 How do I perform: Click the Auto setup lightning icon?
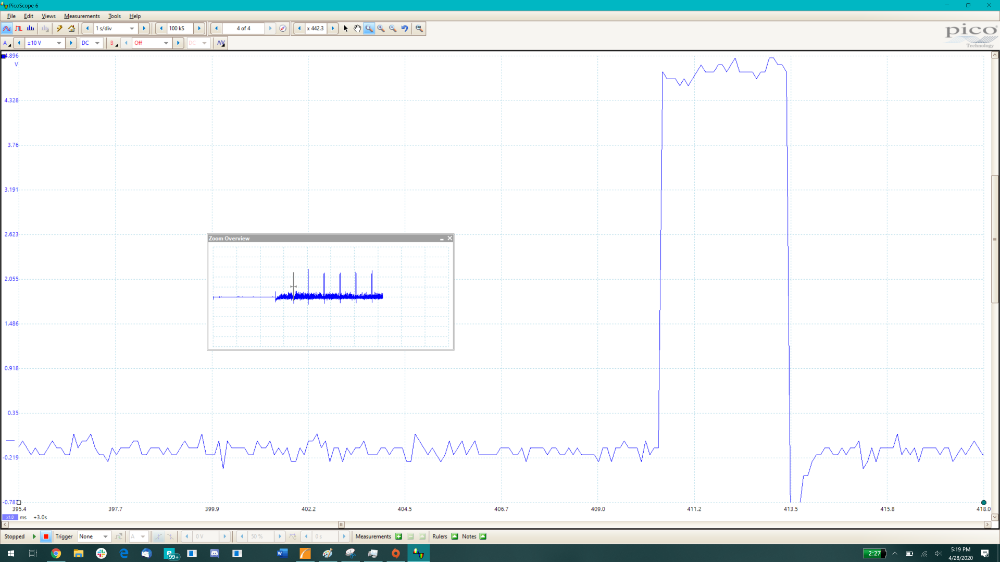tap(59, 29)
